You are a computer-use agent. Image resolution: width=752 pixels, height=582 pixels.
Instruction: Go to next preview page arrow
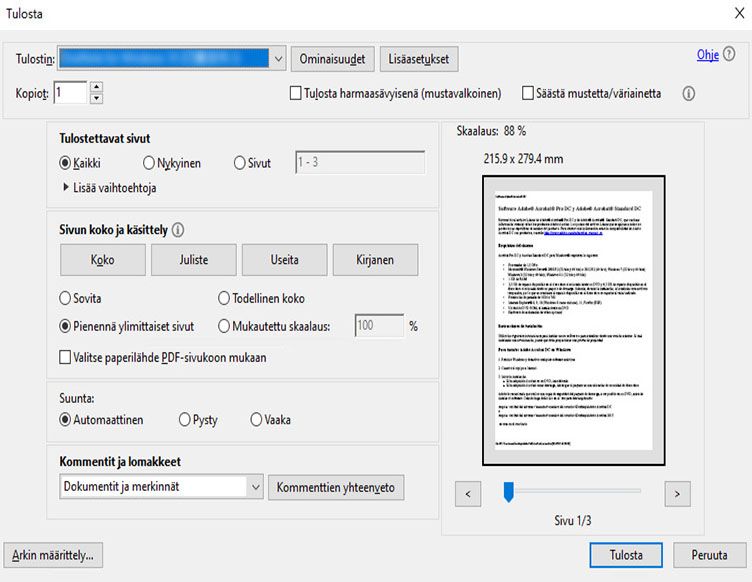[677, 494]
